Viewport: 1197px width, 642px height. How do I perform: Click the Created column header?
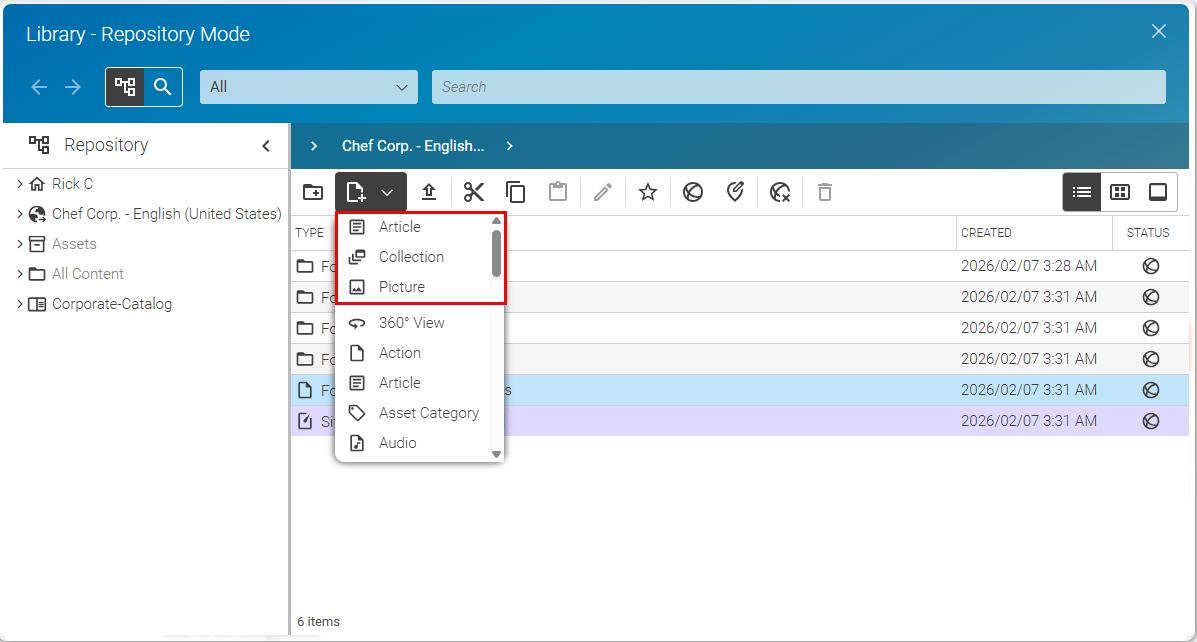pyautogui.click(x=986, y=232)
